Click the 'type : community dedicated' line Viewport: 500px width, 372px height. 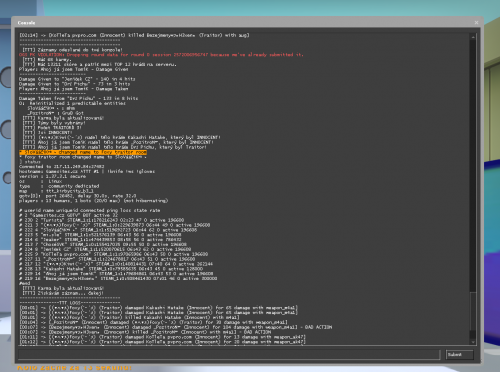tap(59, 186)
